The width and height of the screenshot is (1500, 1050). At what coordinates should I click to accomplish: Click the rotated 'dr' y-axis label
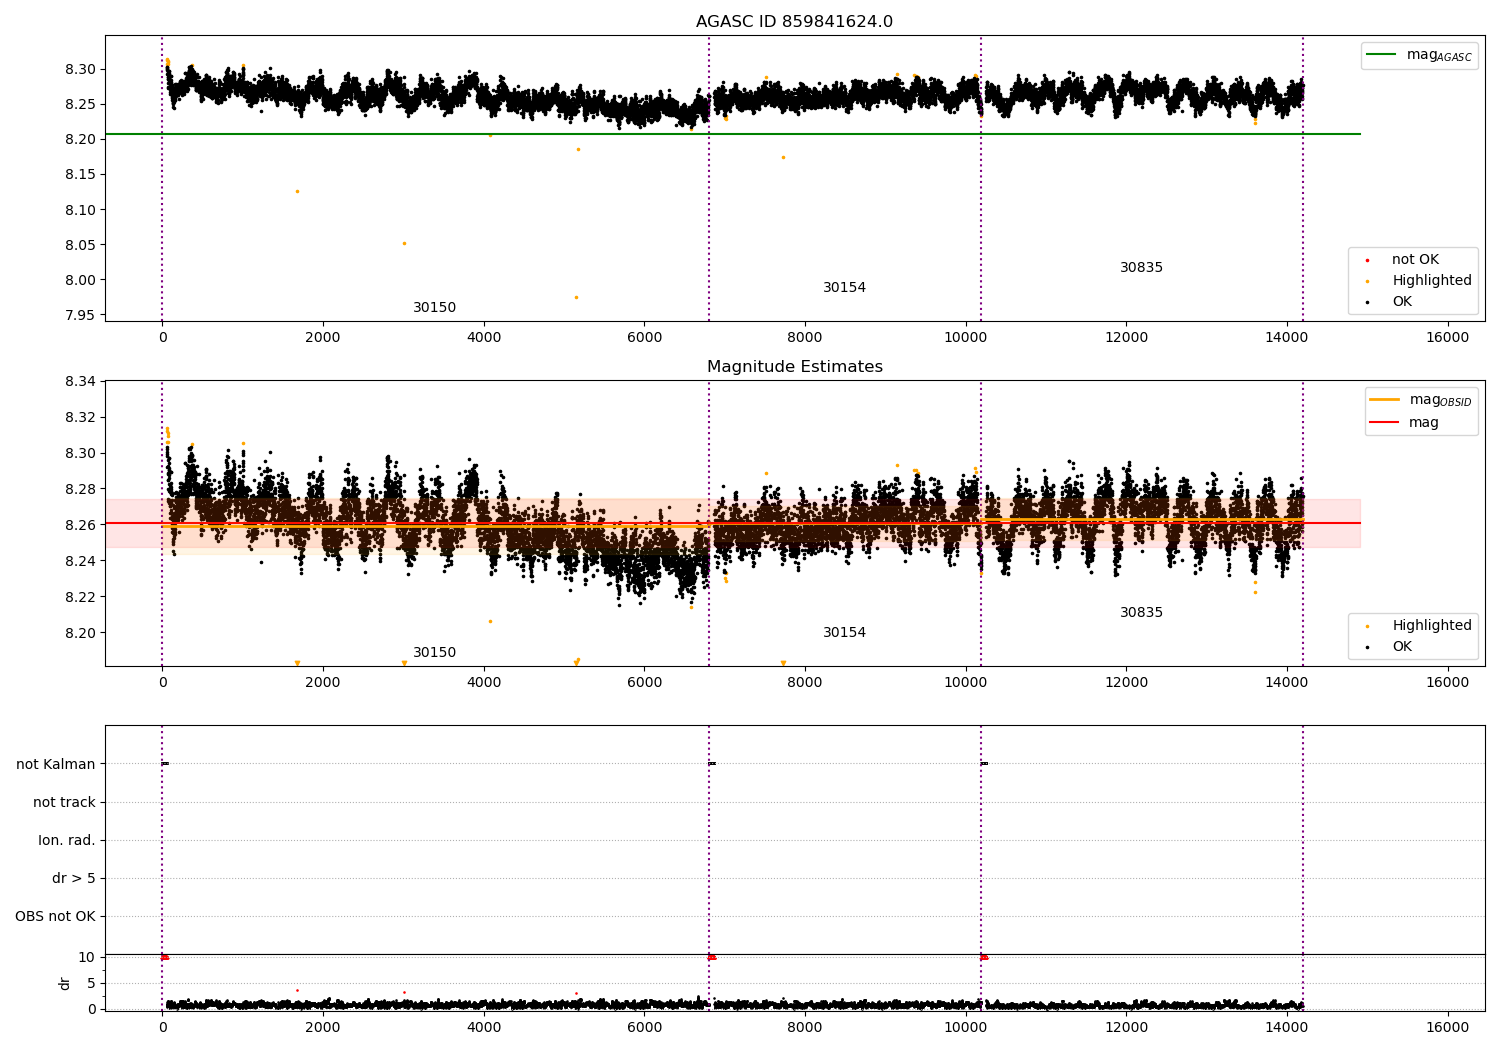click(65, 983)
